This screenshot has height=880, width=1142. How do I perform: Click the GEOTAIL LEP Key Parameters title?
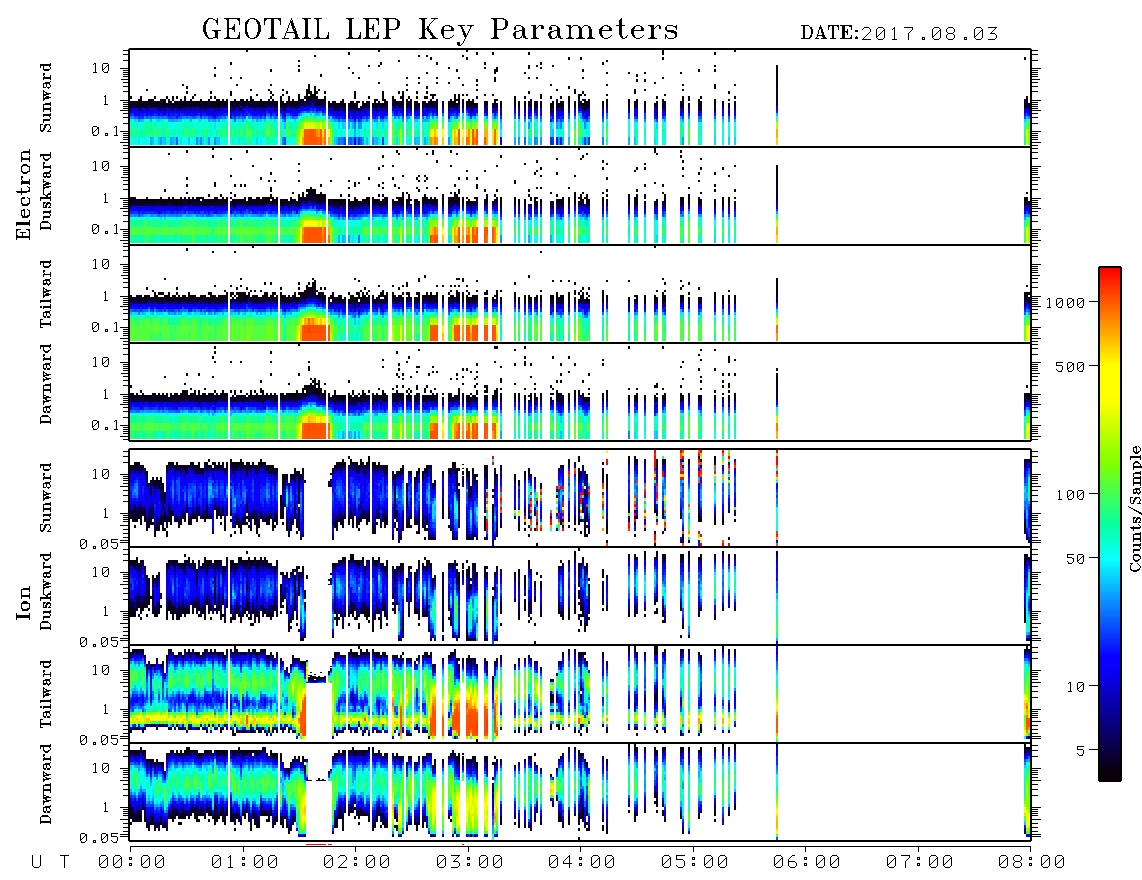tap(440, 31)
